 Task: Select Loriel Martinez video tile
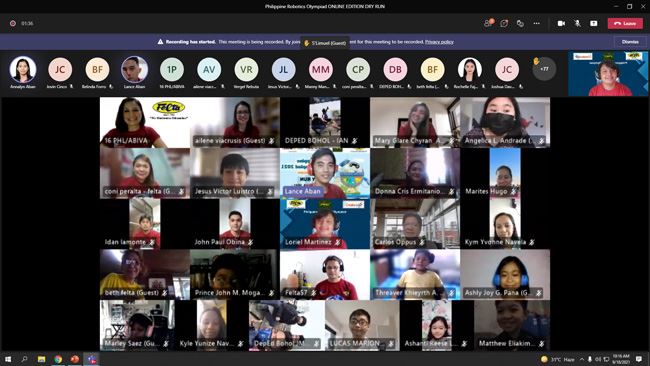coord(325,224)
